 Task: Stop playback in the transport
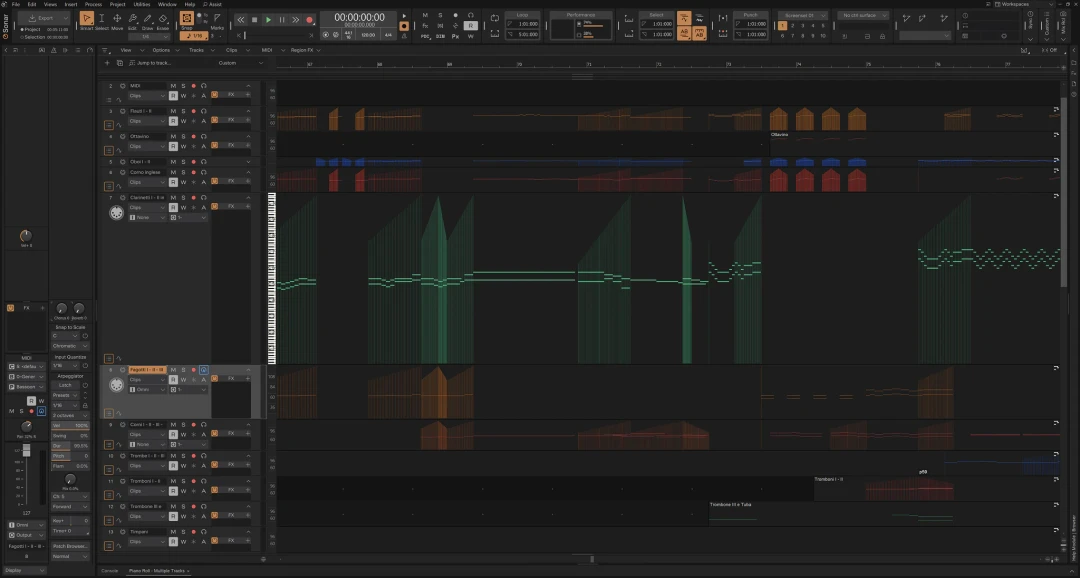254,20
